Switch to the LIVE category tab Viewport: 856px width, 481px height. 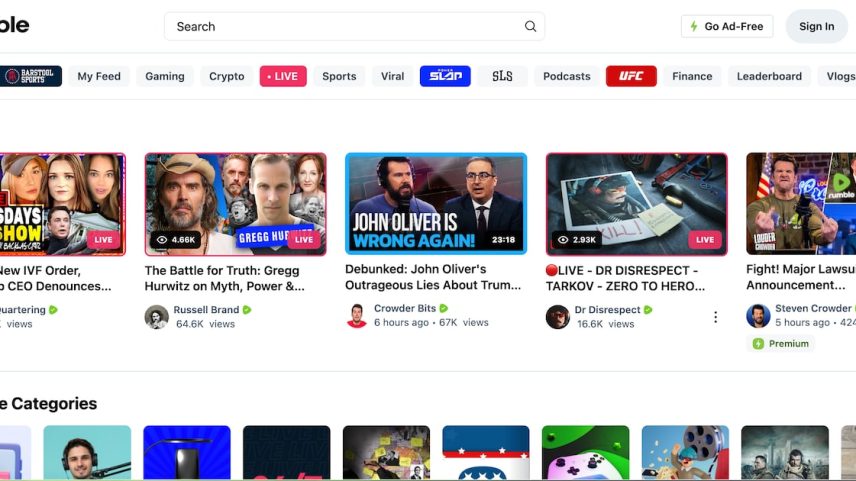(x=283, y=76)
